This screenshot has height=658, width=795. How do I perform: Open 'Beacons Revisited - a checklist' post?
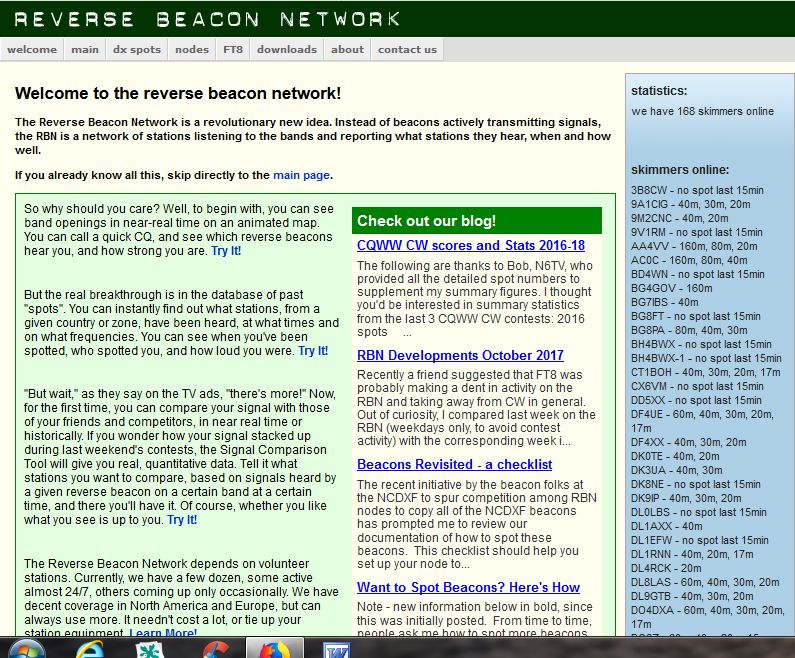pos(454,464)
